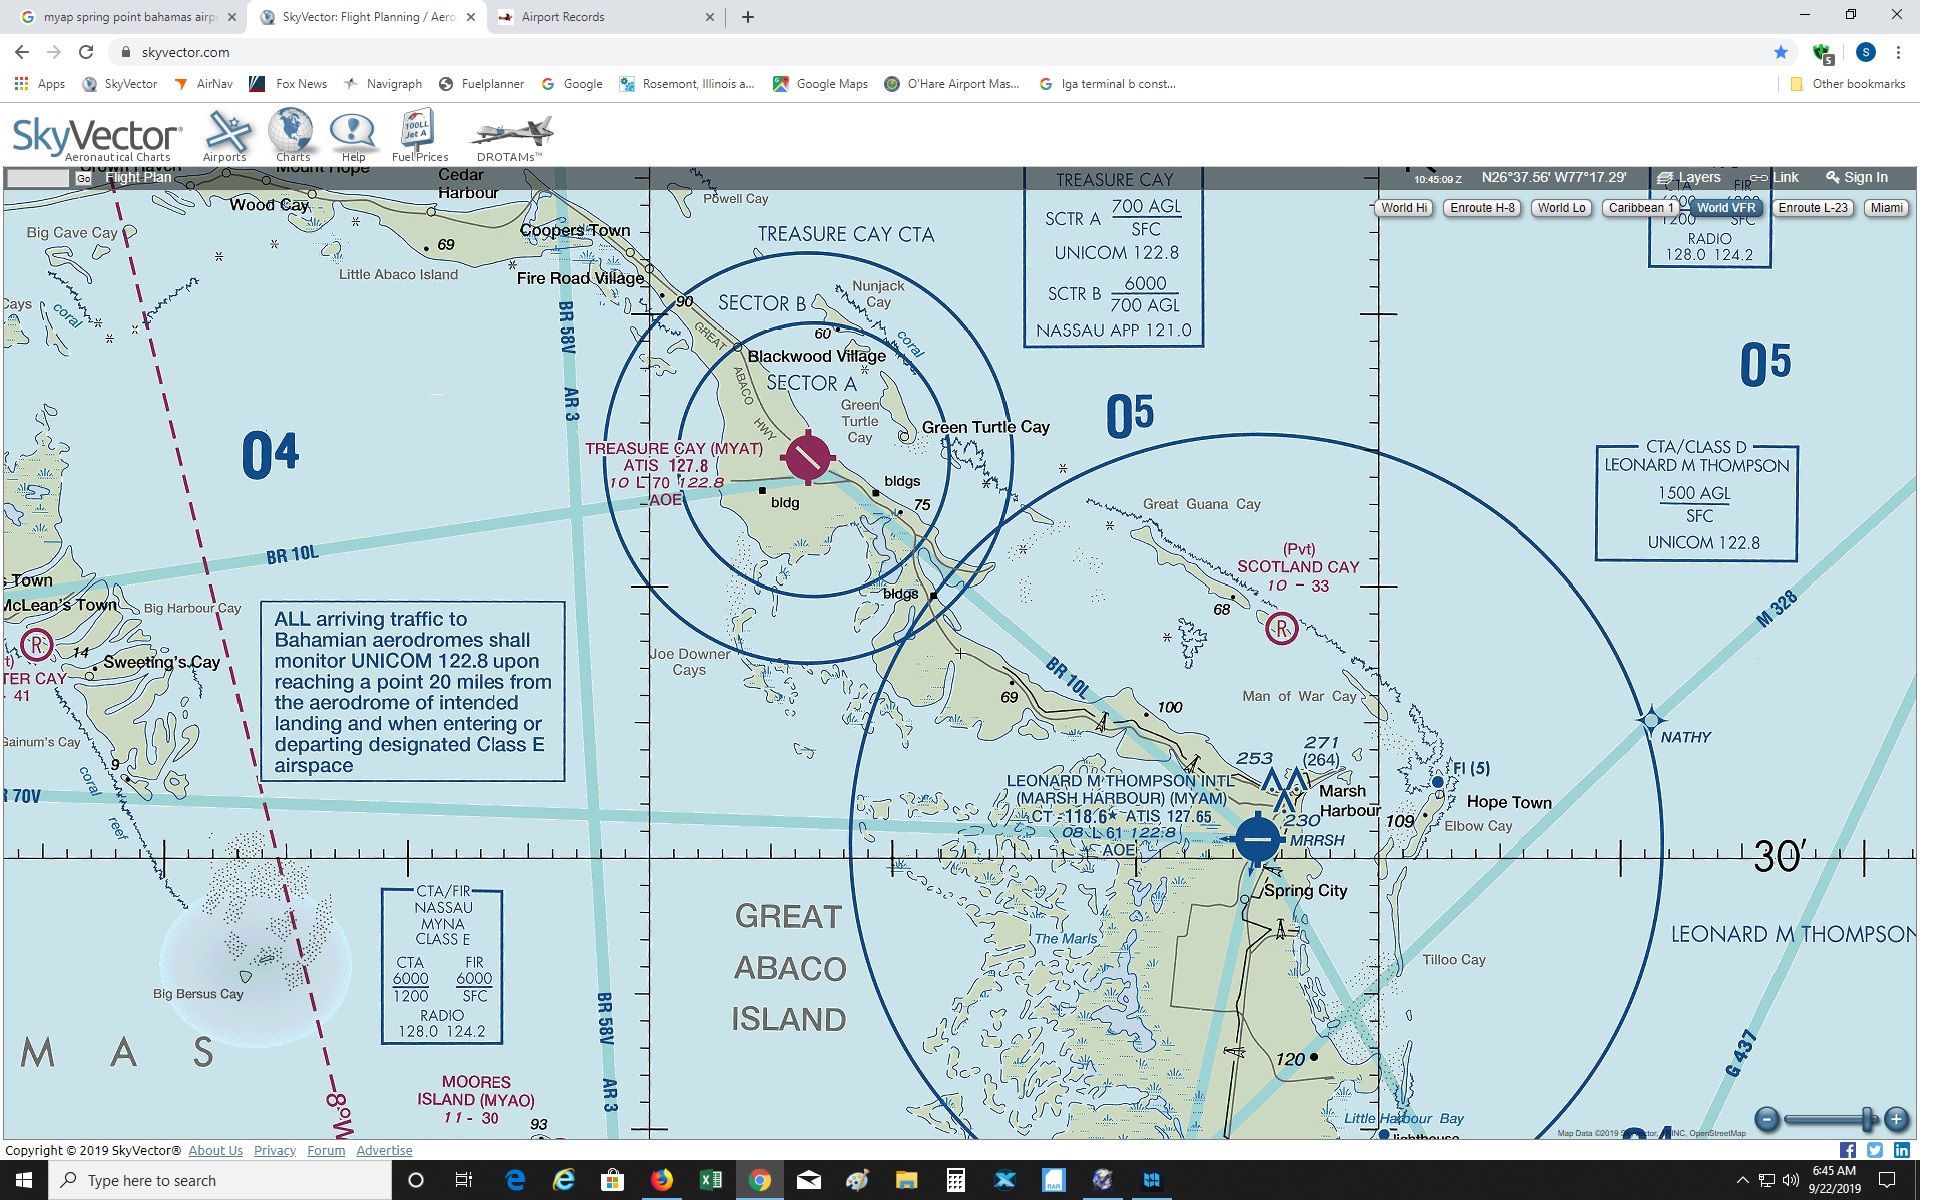The height and width of the screenshot is (1200, 1936).
Task: Open the Layers menu
Action: tap(1689, 177)
